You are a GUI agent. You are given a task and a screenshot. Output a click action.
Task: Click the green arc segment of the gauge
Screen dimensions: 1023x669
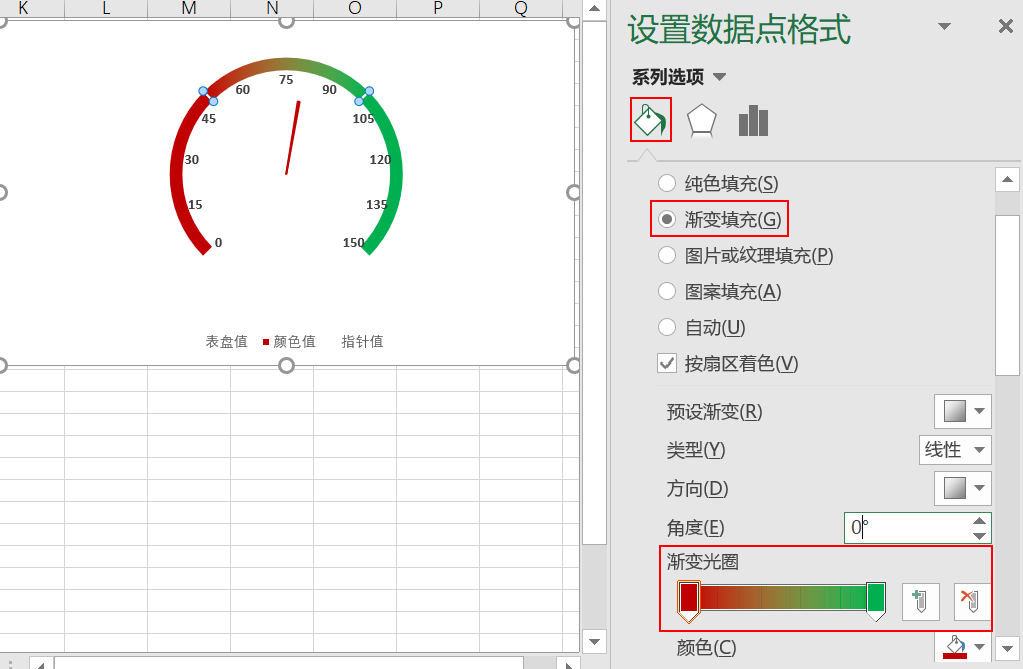pyautogui.click(x=396, y=173)
